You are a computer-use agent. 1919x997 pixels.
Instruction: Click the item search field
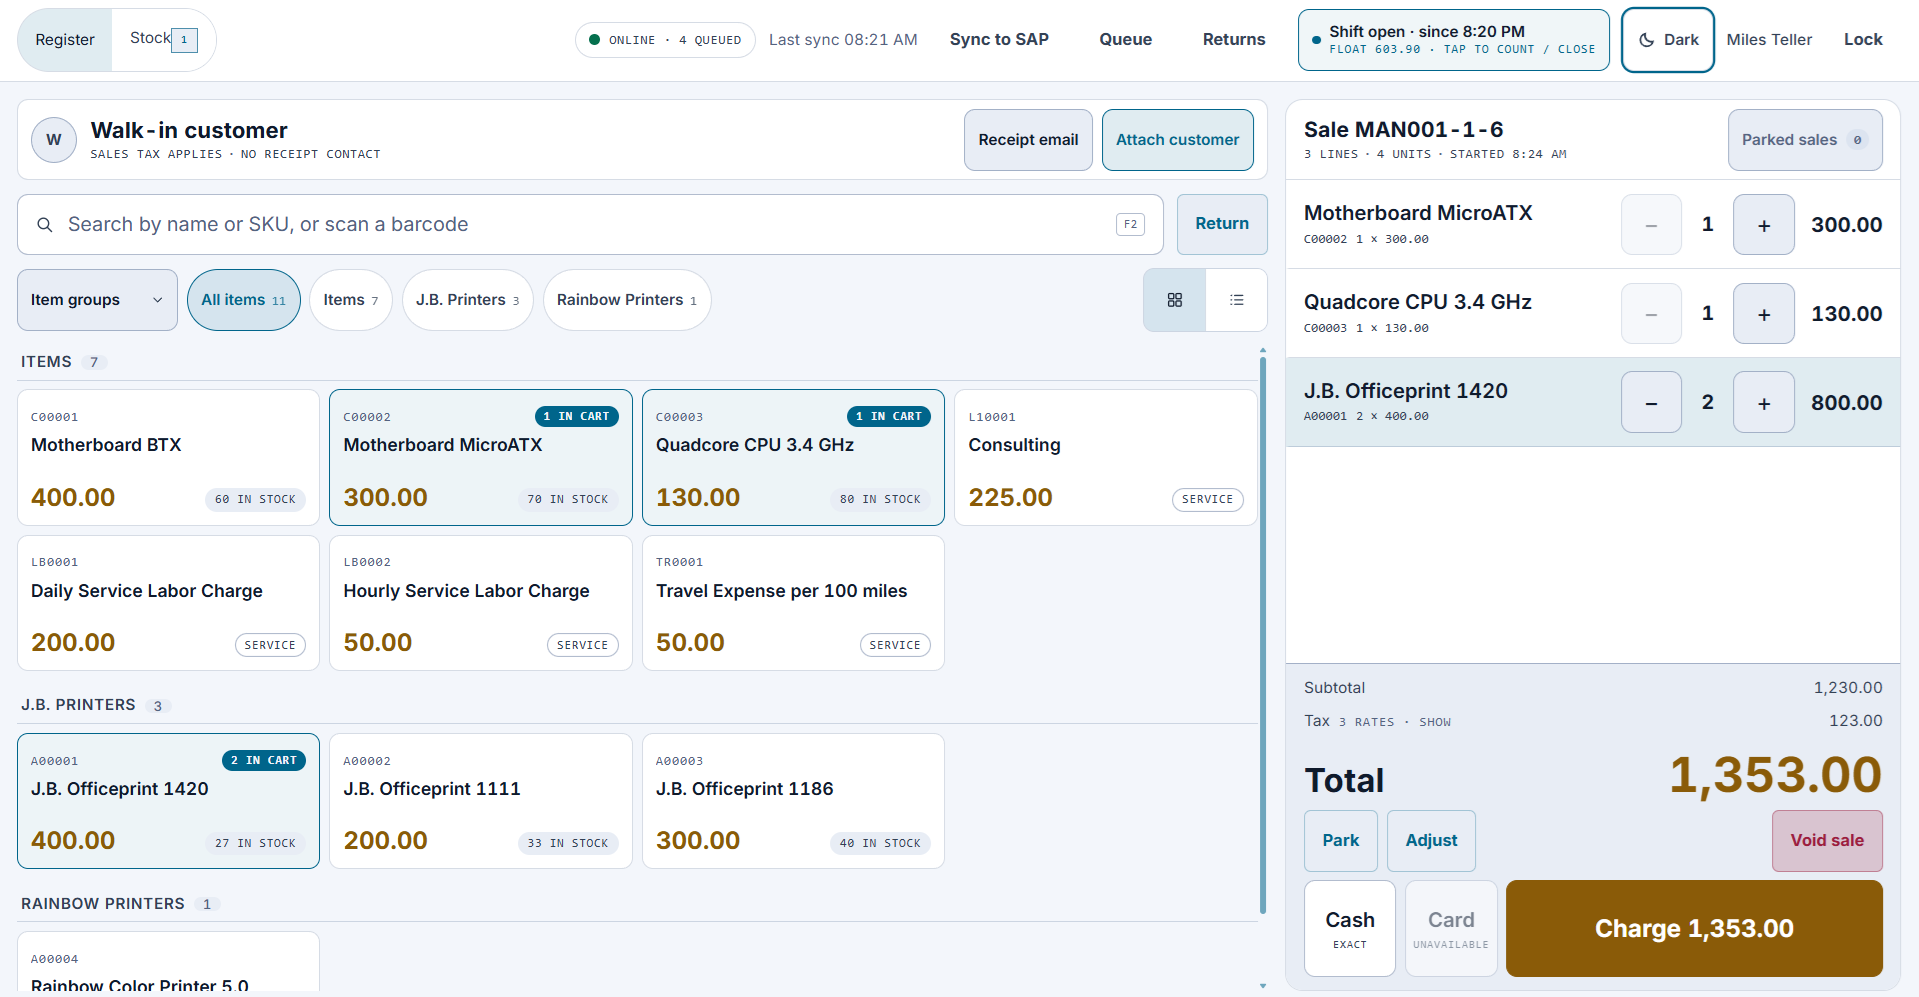tap(590, 225)
